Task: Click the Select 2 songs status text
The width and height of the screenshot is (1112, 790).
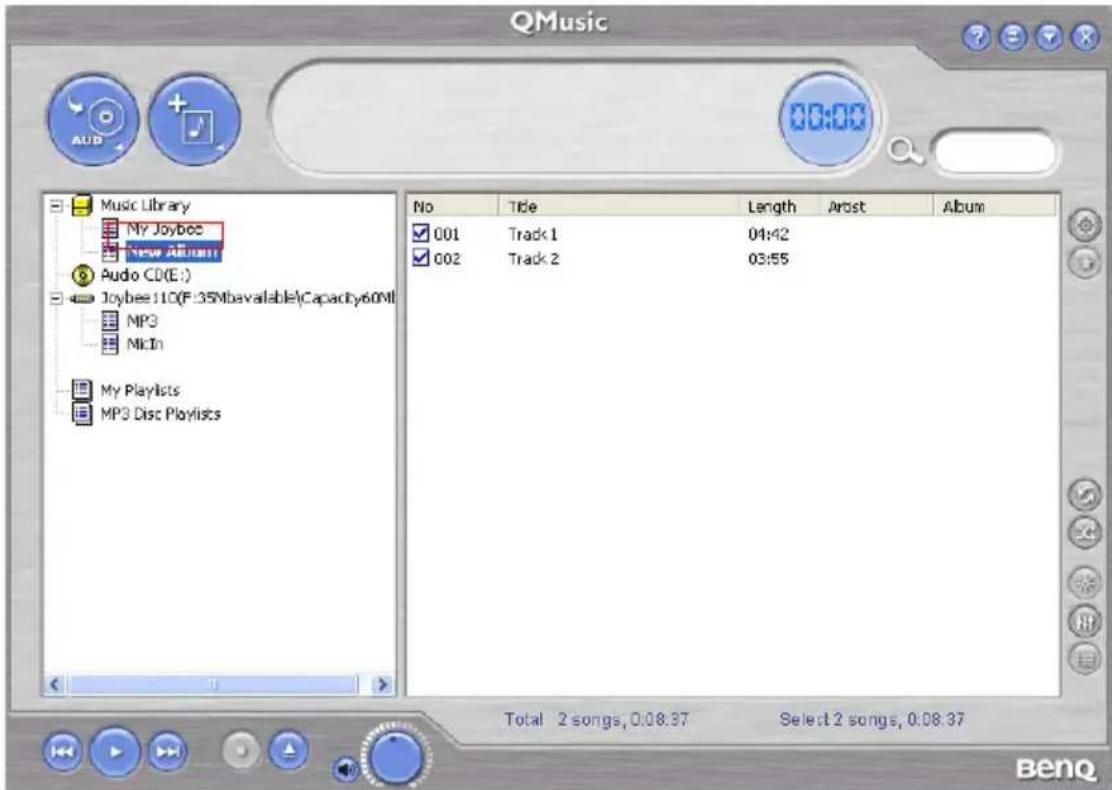Action: click(x=872, y=719)
